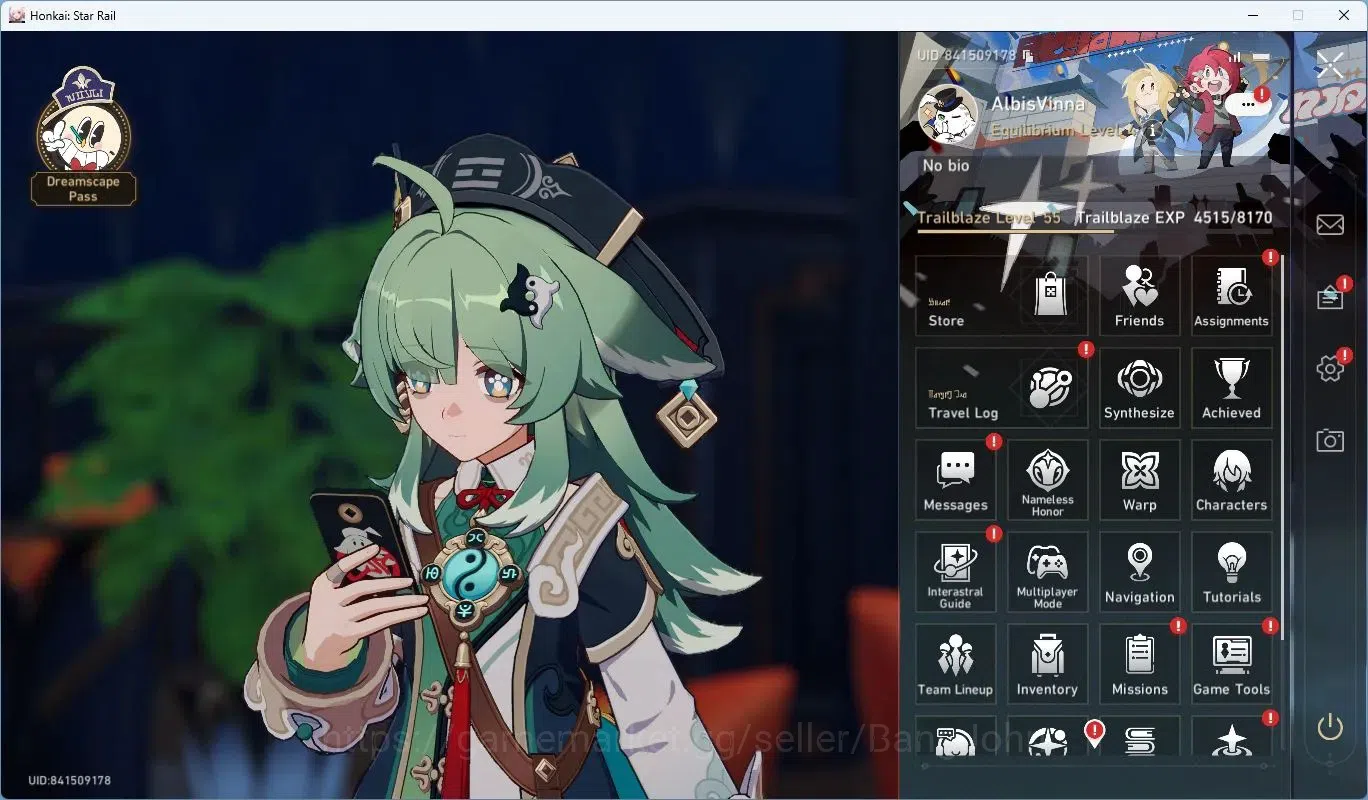This screenshot has height=800, width=1368.
Task: Open the camera photo mode icon
Action: [x=1330, y=440]
